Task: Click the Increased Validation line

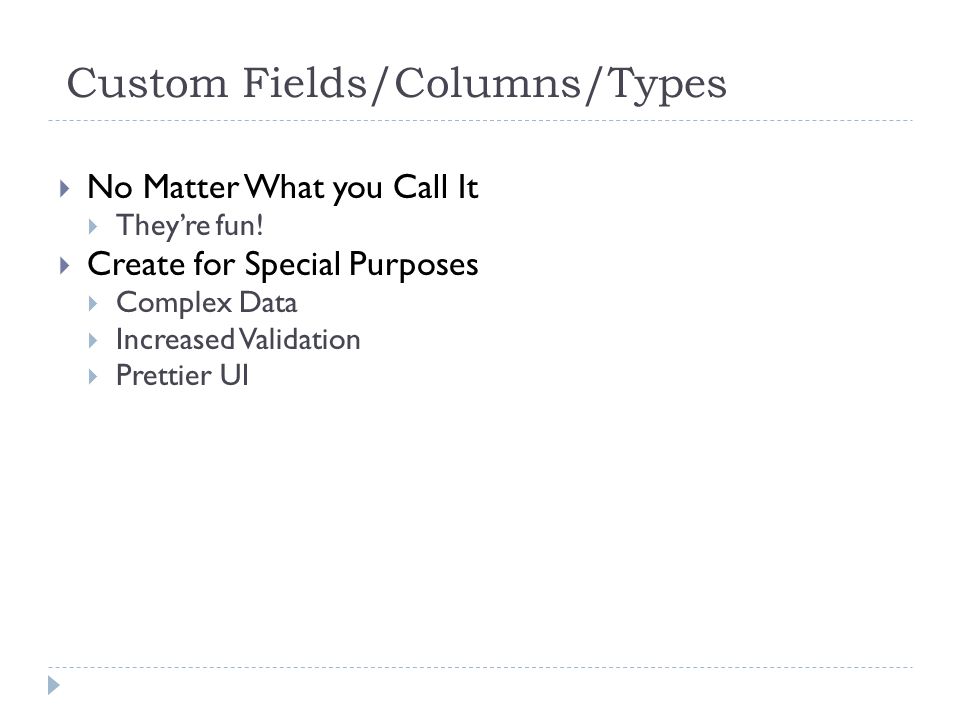Action: coord(238,340)
